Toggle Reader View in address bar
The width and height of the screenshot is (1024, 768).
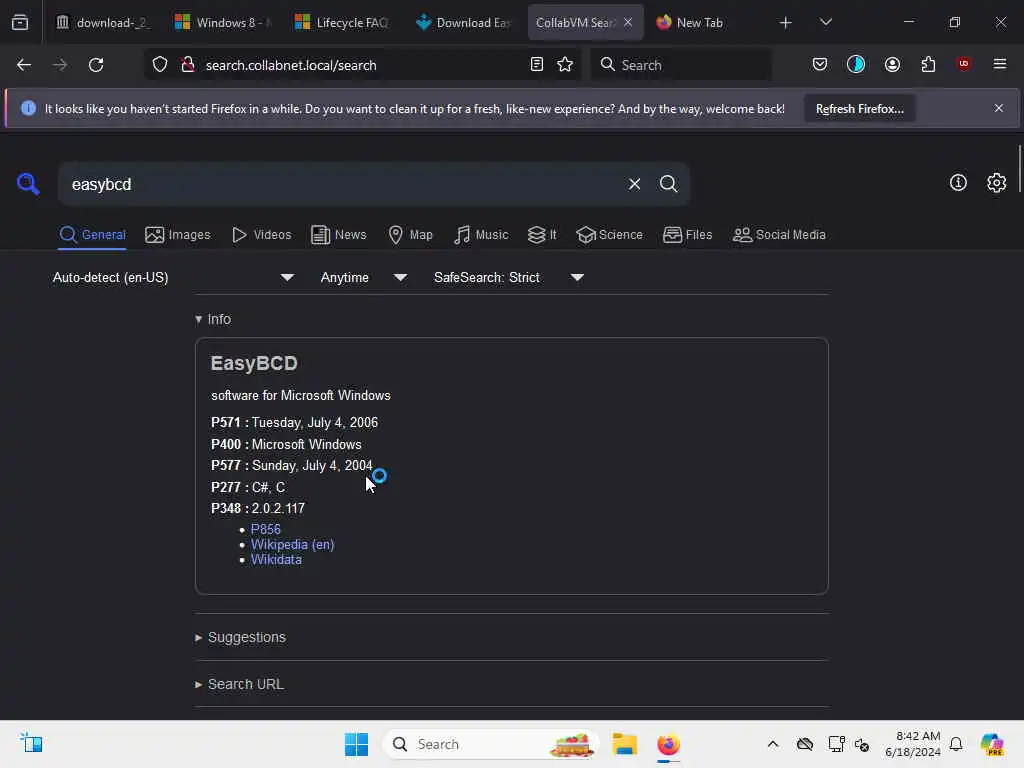click(x=536, y=64)
